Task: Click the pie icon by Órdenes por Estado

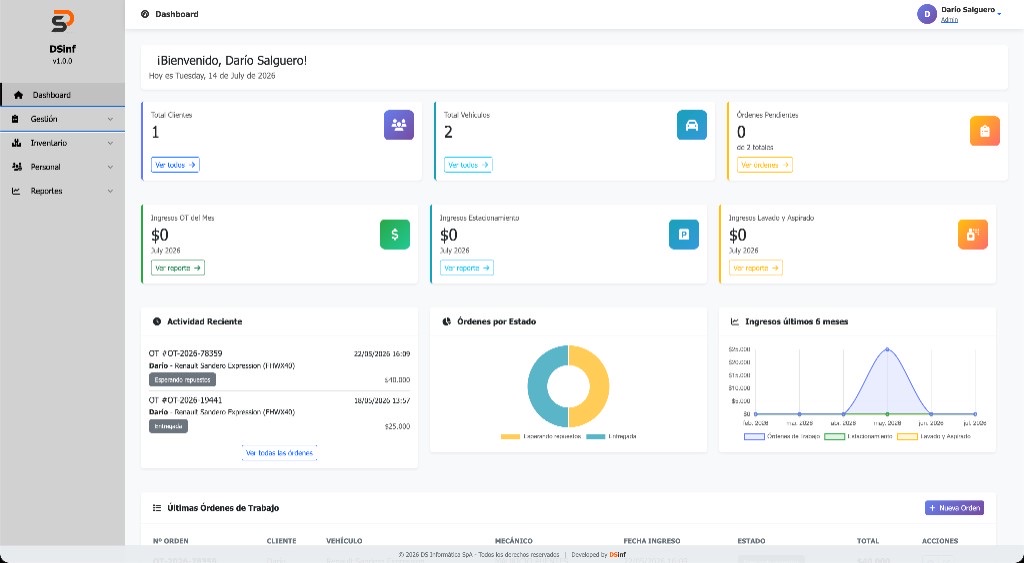Action: [447, 321]
